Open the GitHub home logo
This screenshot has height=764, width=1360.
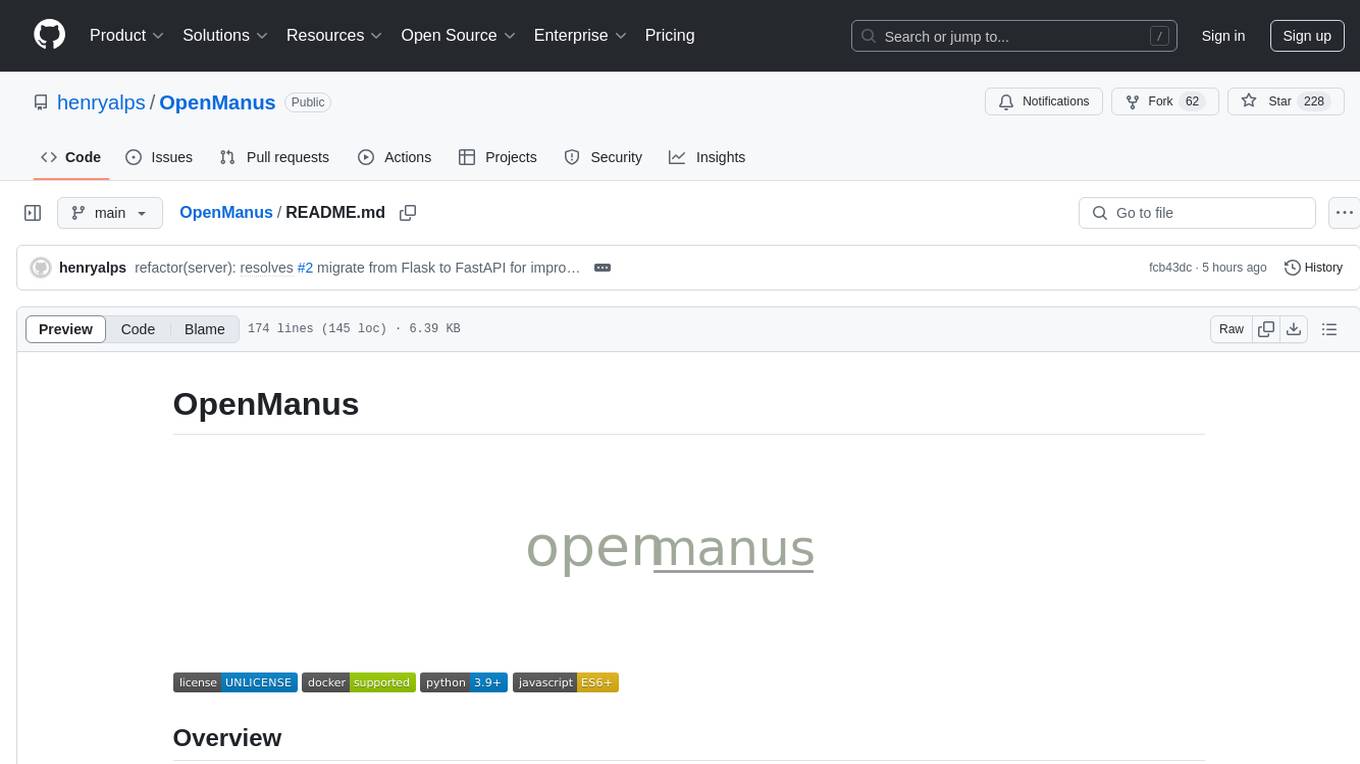[49, 35]
